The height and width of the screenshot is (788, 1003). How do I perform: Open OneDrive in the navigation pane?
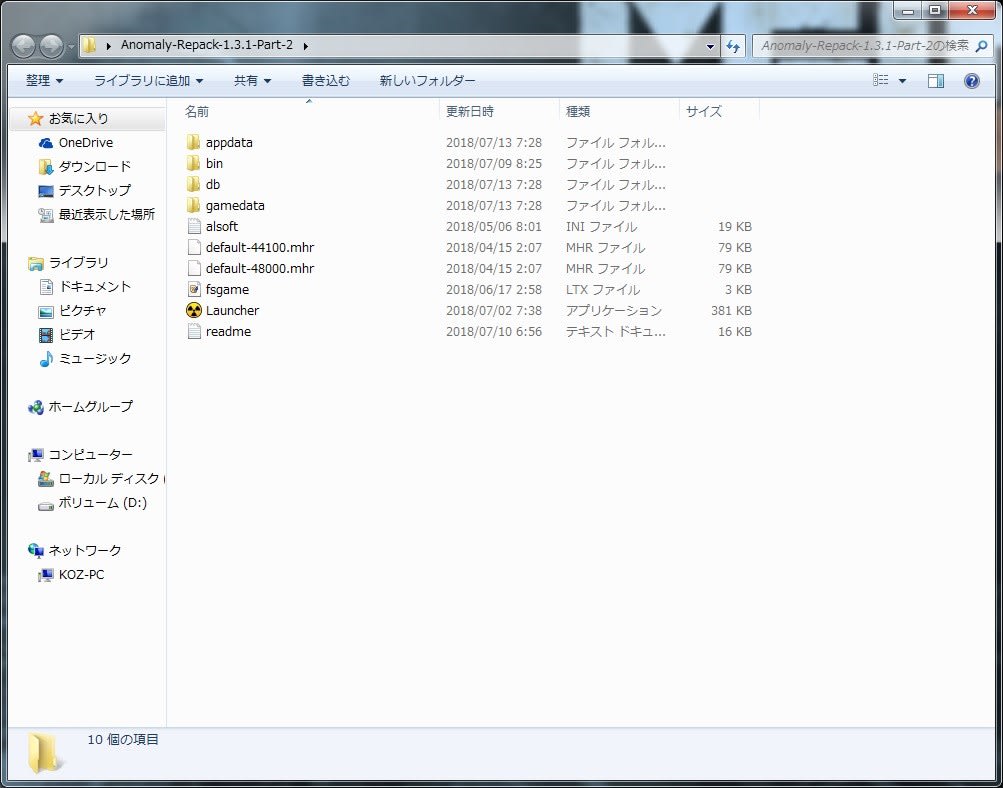pyautogui.click(x=86, y=143)
